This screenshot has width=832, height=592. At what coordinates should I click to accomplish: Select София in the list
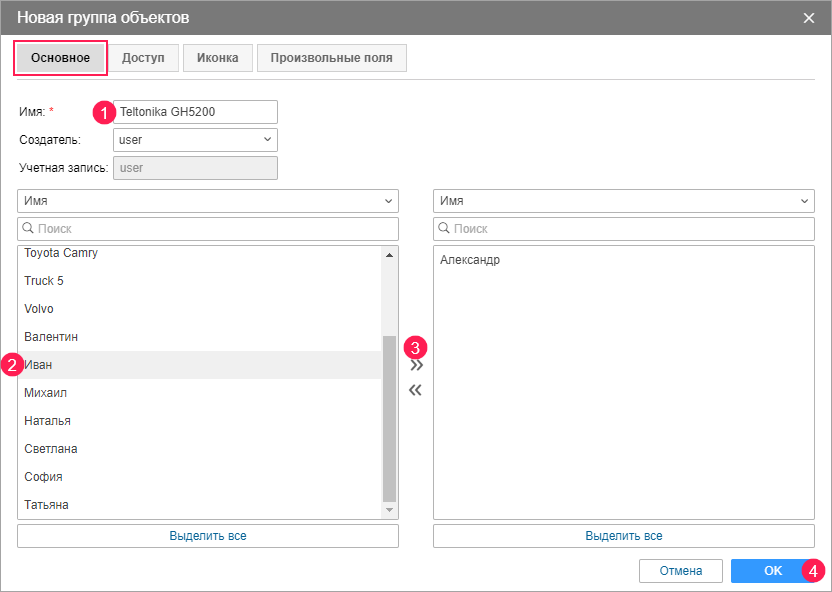click(200, 477)
